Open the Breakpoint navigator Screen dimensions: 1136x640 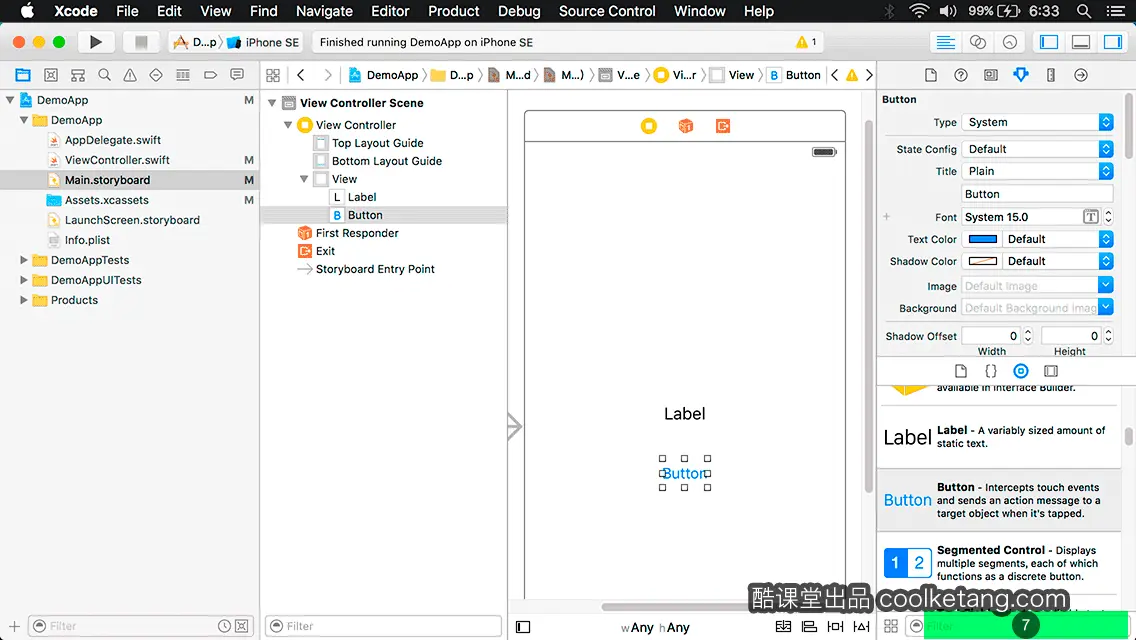(210, 75)
